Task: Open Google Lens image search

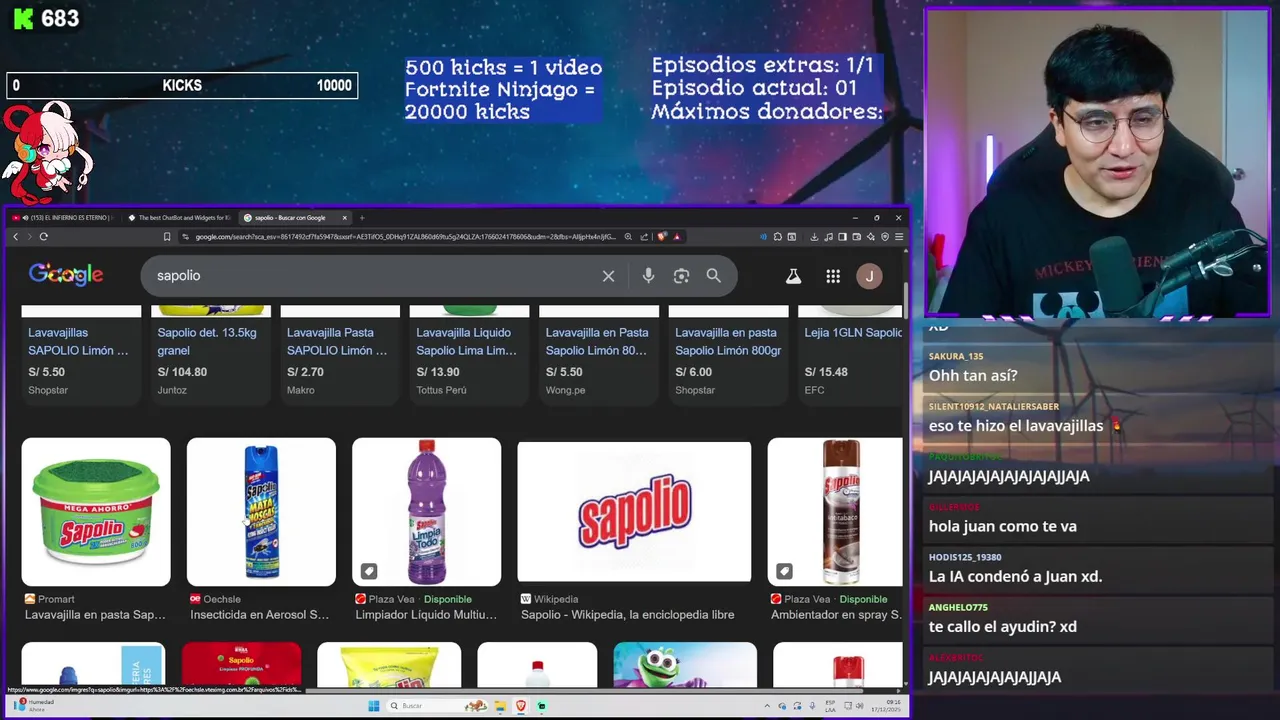Action: coord(681,276)
